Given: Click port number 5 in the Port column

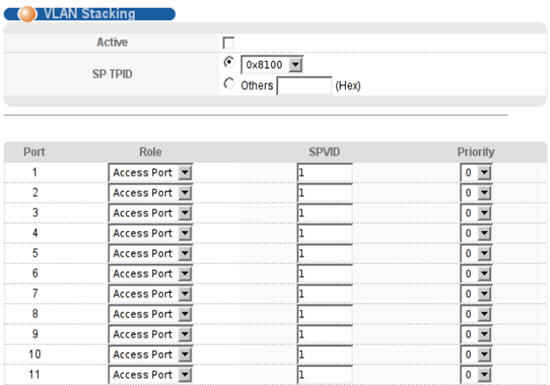Looking at the screenshot, I should 35,253.
